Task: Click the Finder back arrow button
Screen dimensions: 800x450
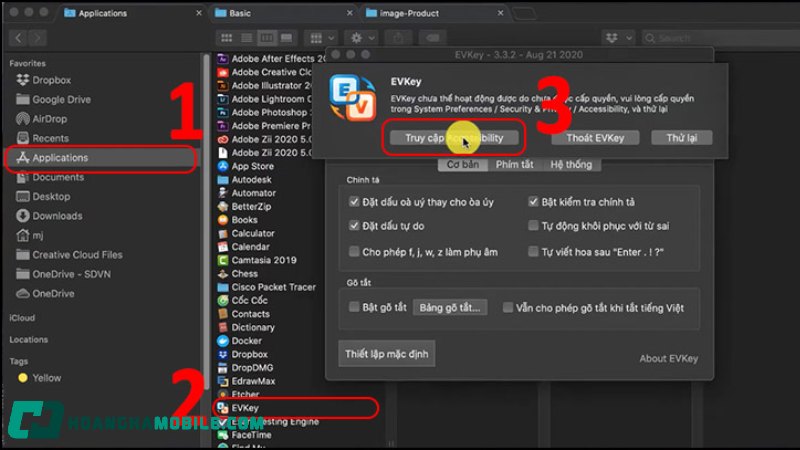Action: (18, 37)
